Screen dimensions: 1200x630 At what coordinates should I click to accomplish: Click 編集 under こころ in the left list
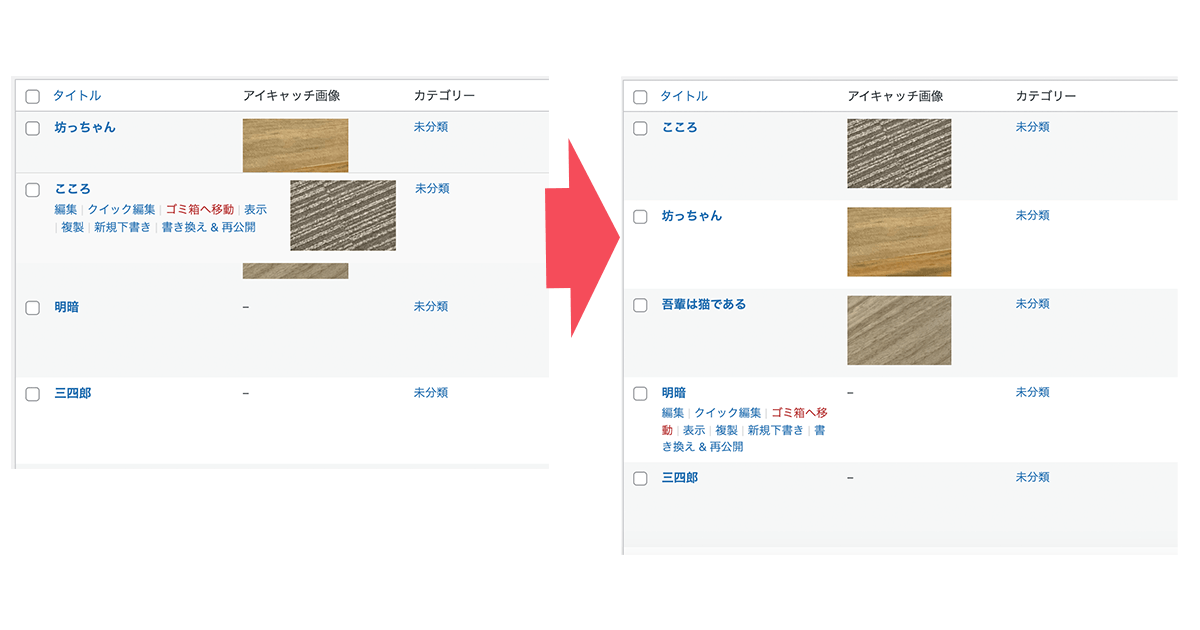coord(66,209)
